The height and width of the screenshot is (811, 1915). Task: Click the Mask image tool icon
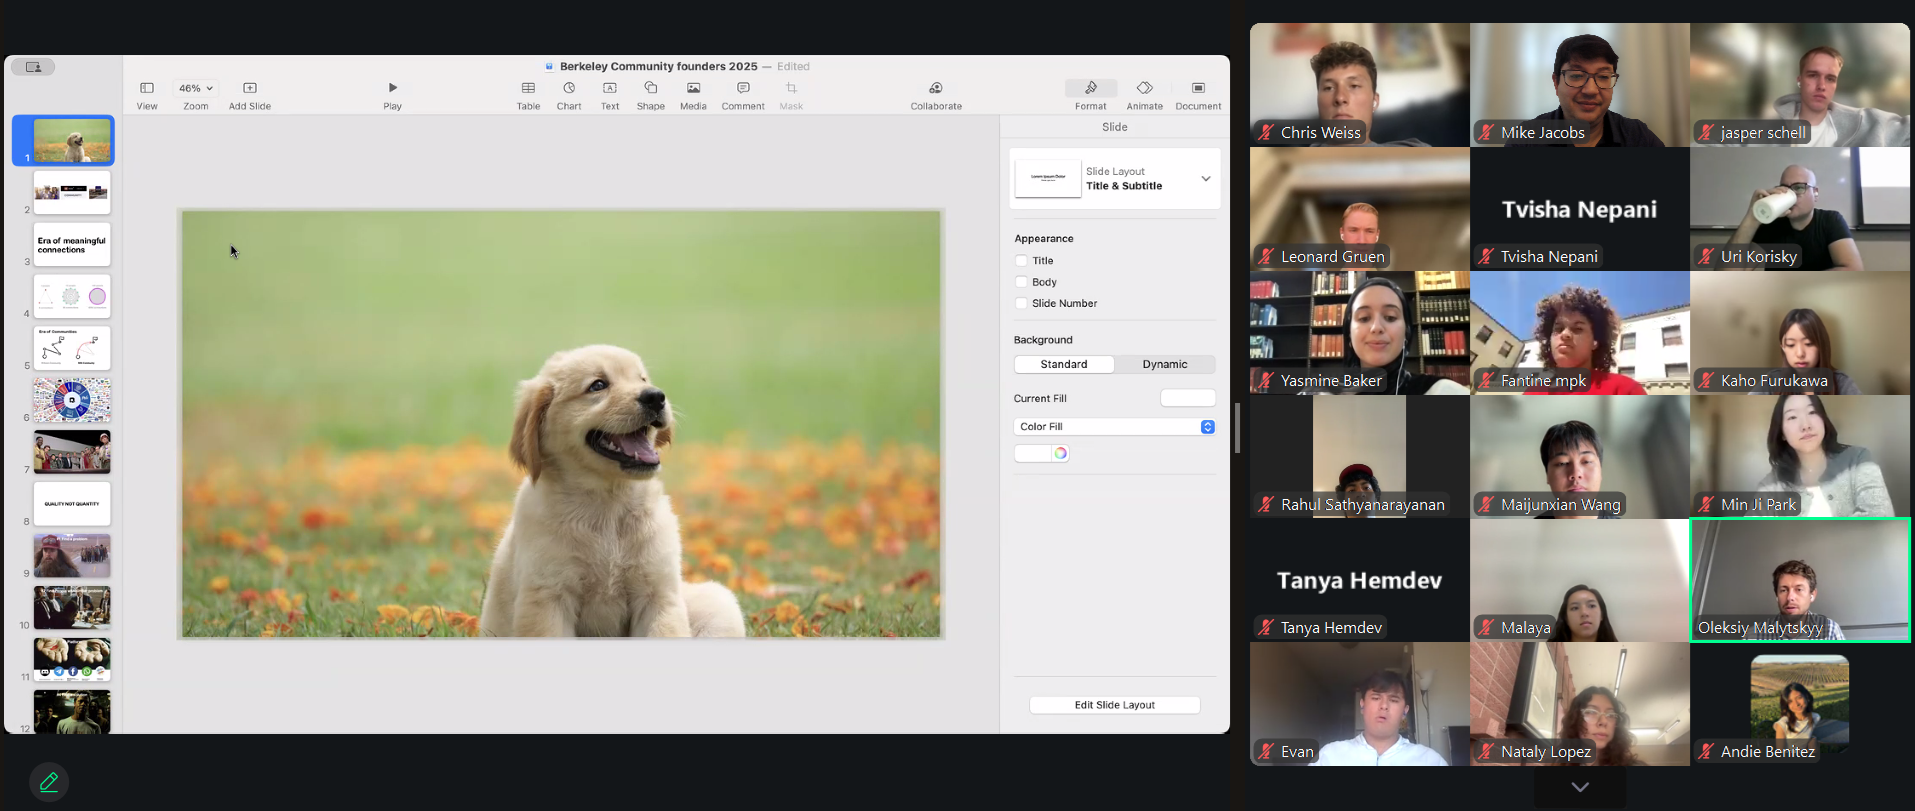pos(791,88)
